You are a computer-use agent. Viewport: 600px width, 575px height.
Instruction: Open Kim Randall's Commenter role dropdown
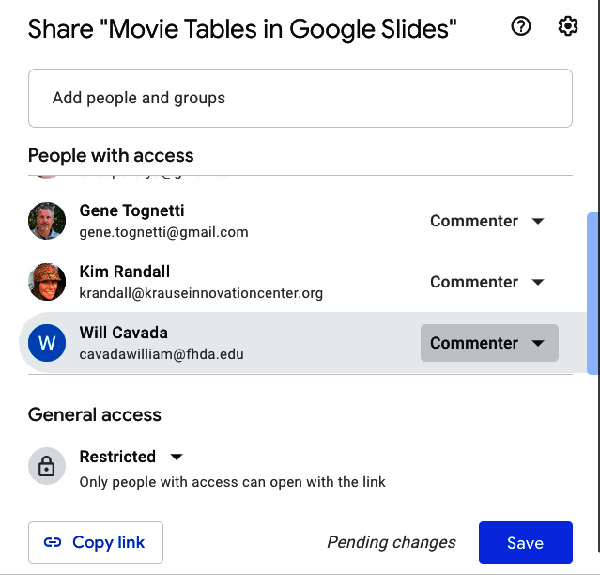point(488,282)
